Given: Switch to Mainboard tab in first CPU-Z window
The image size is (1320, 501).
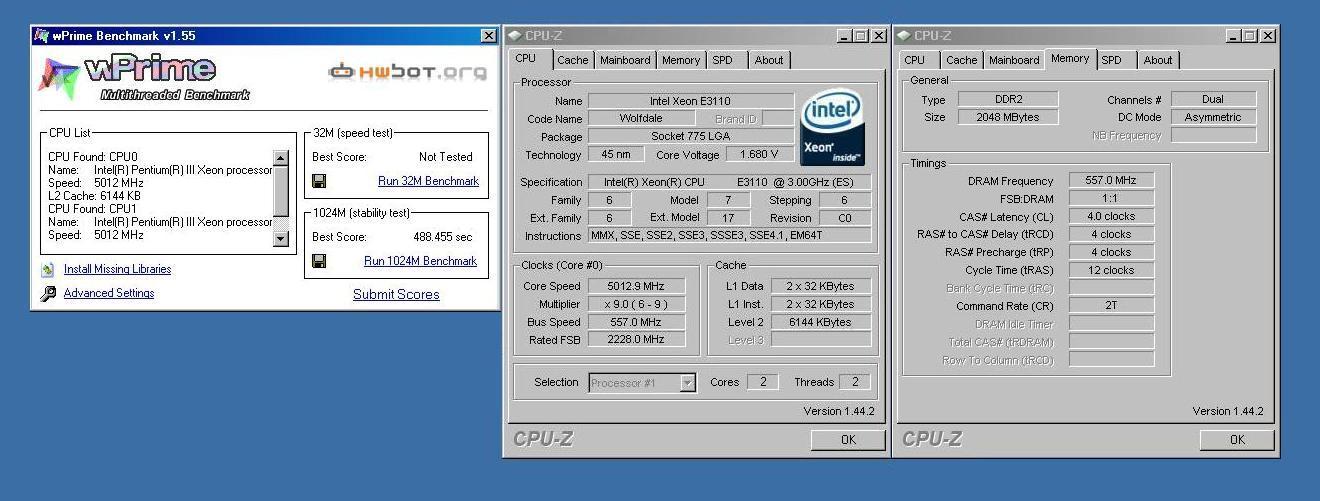Looking at the screenshot, I should click(x=625, y=60).
